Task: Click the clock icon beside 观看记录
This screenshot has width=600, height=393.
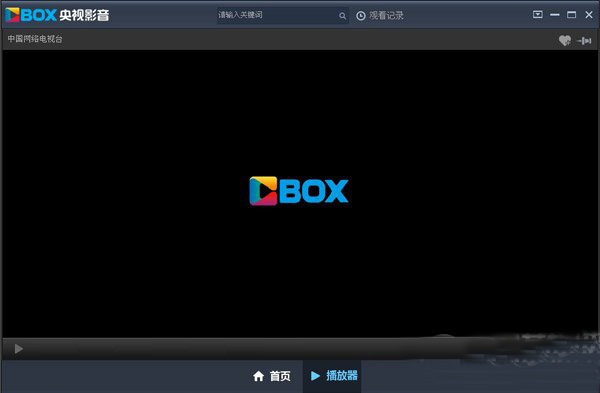Action: coord(361,16)
